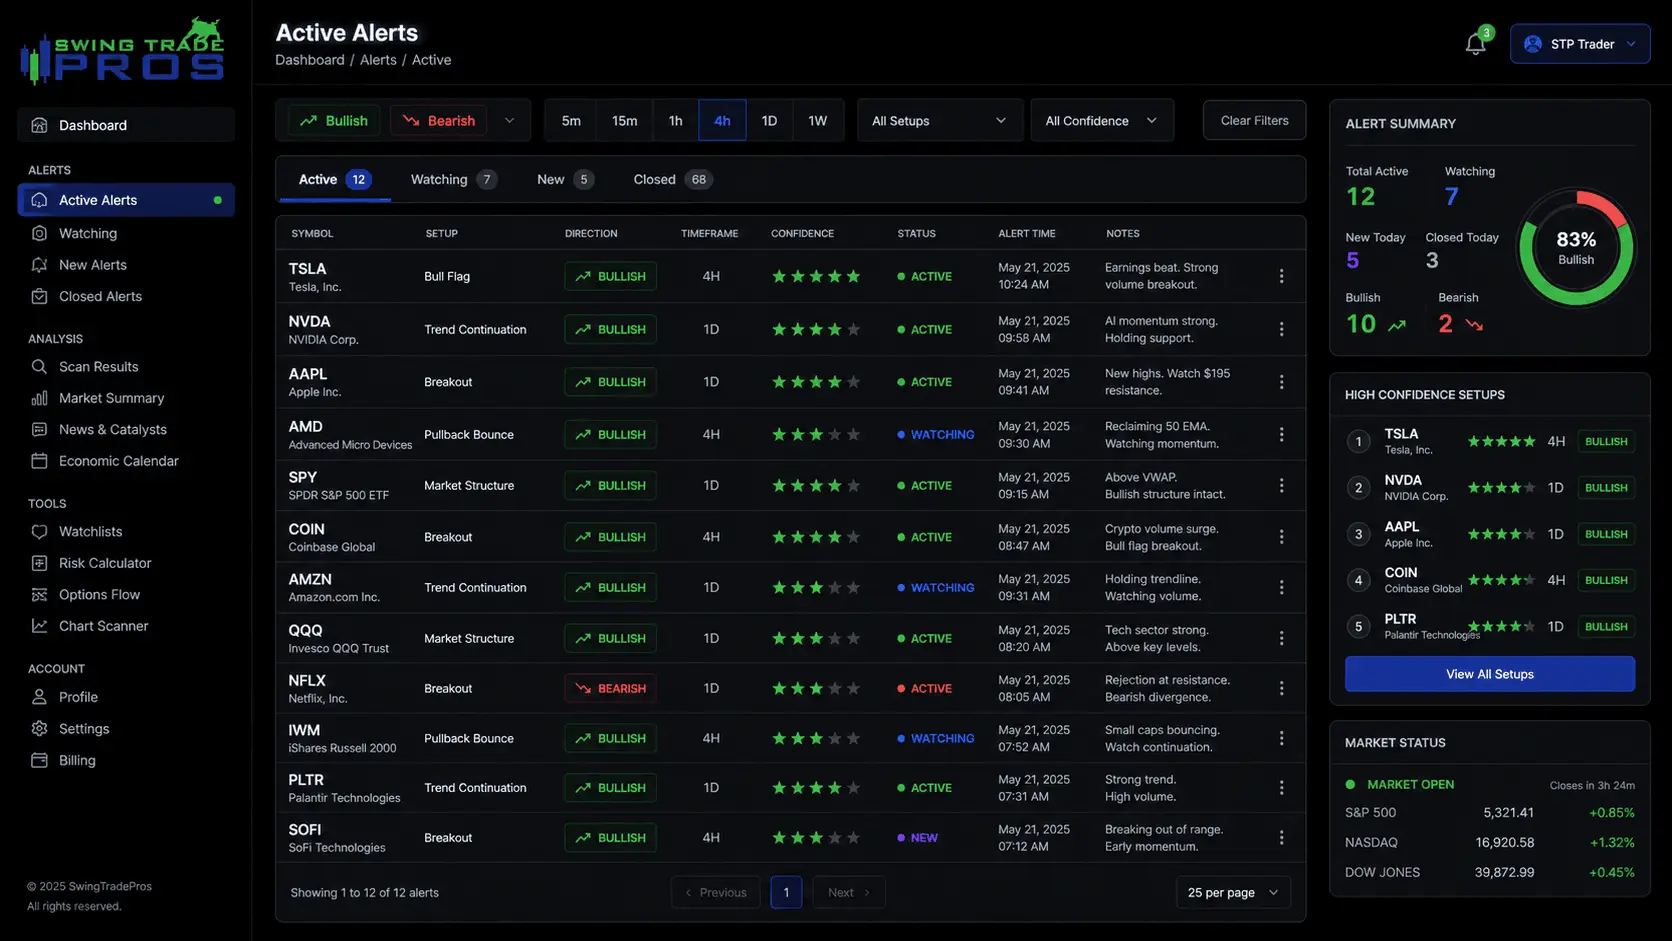
Task: Open three-dot menu for AMD row
Action: 1281,434
